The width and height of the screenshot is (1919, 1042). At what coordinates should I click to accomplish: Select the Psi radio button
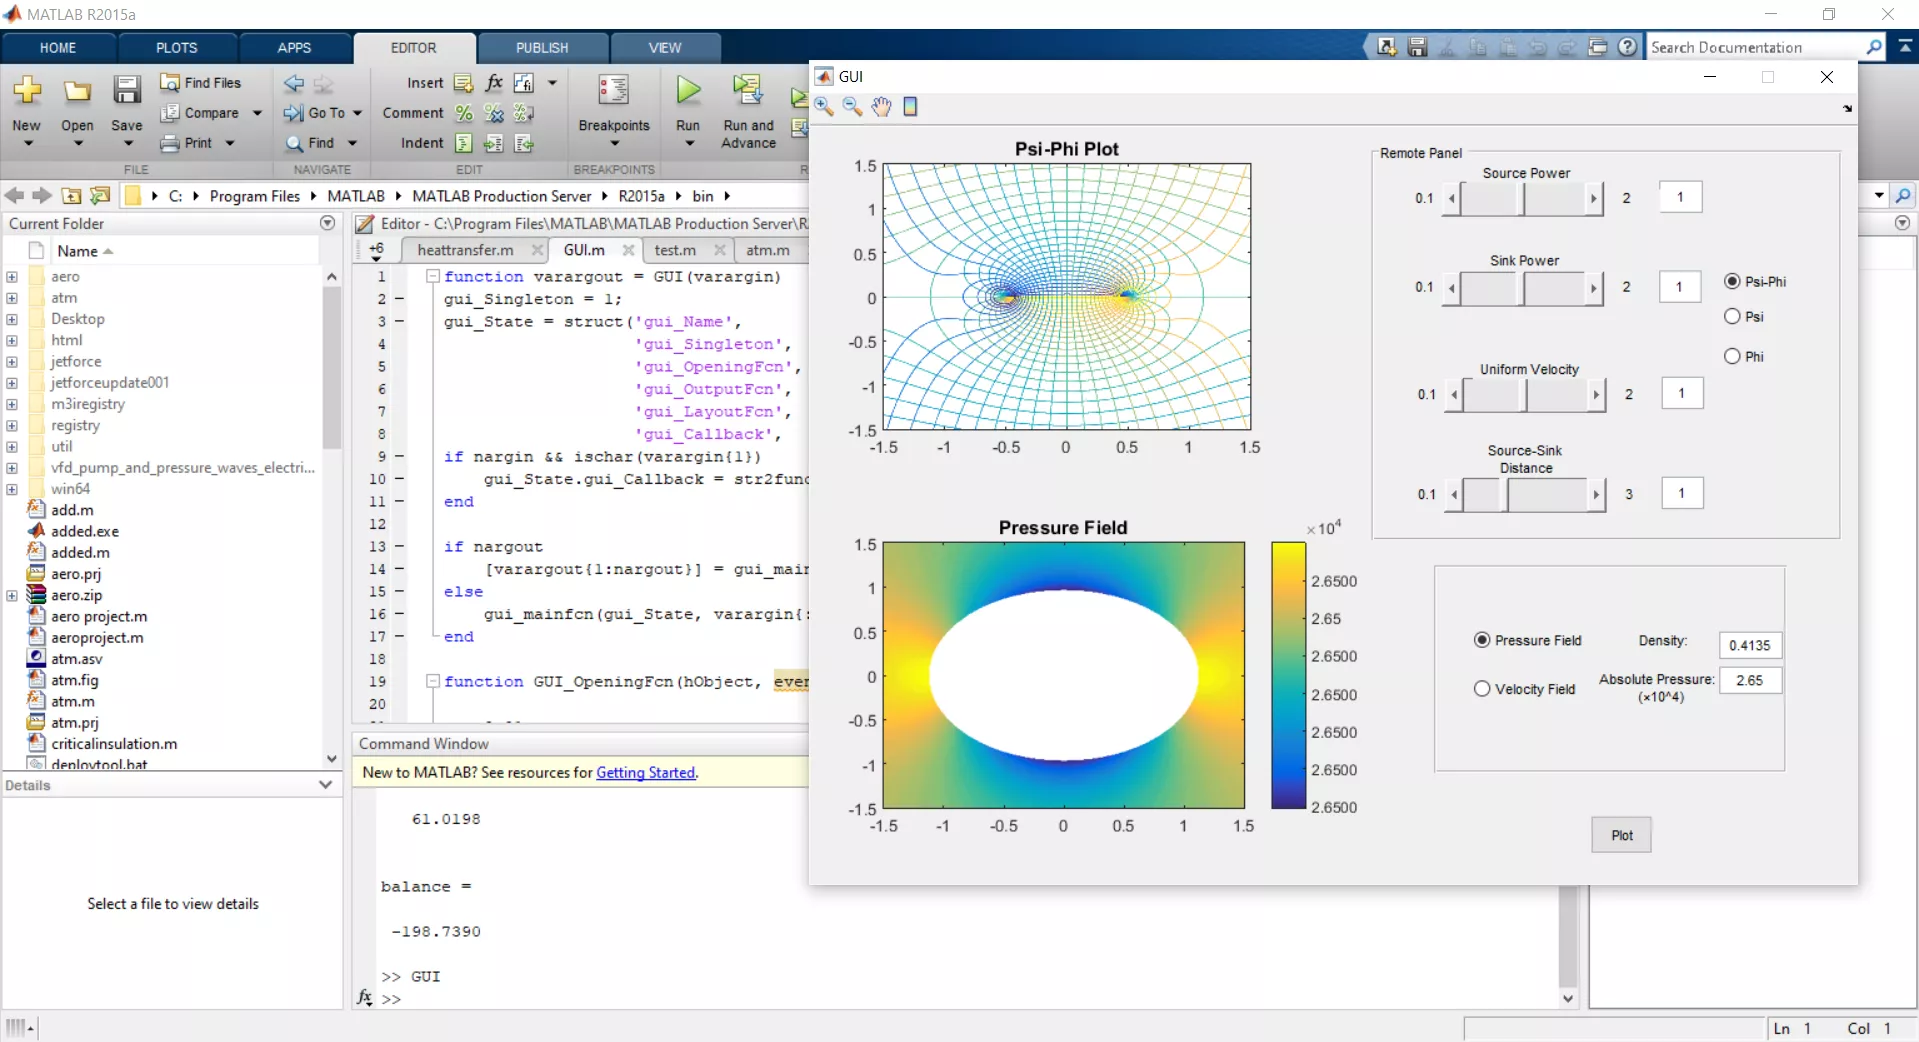[1732, 317]
